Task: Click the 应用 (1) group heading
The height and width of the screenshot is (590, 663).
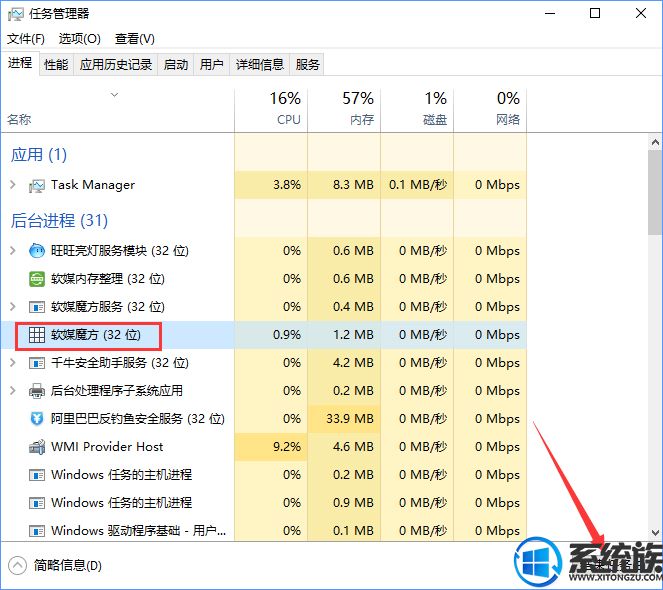Action: pos(39,154)
